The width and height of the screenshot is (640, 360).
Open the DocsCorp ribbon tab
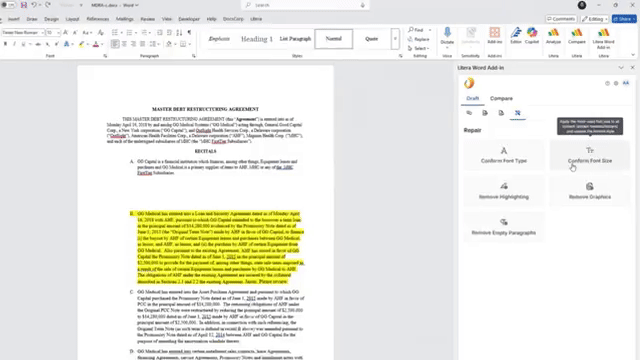233,19
